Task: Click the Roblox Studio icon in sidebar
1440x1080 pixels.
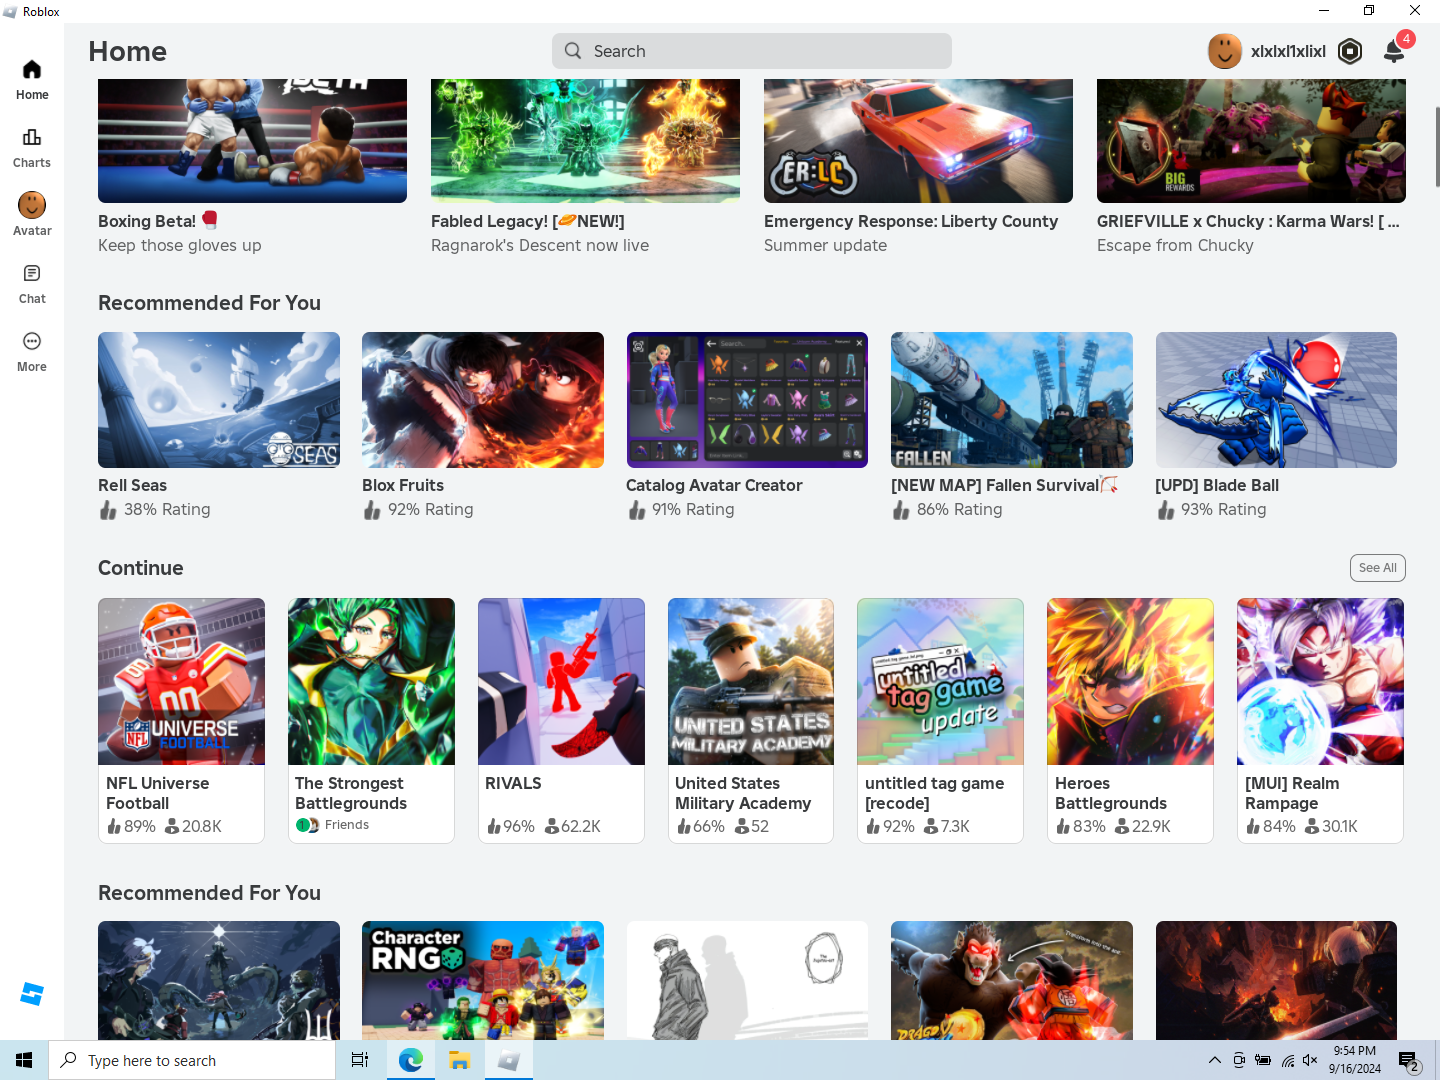Action: point(32,994)
